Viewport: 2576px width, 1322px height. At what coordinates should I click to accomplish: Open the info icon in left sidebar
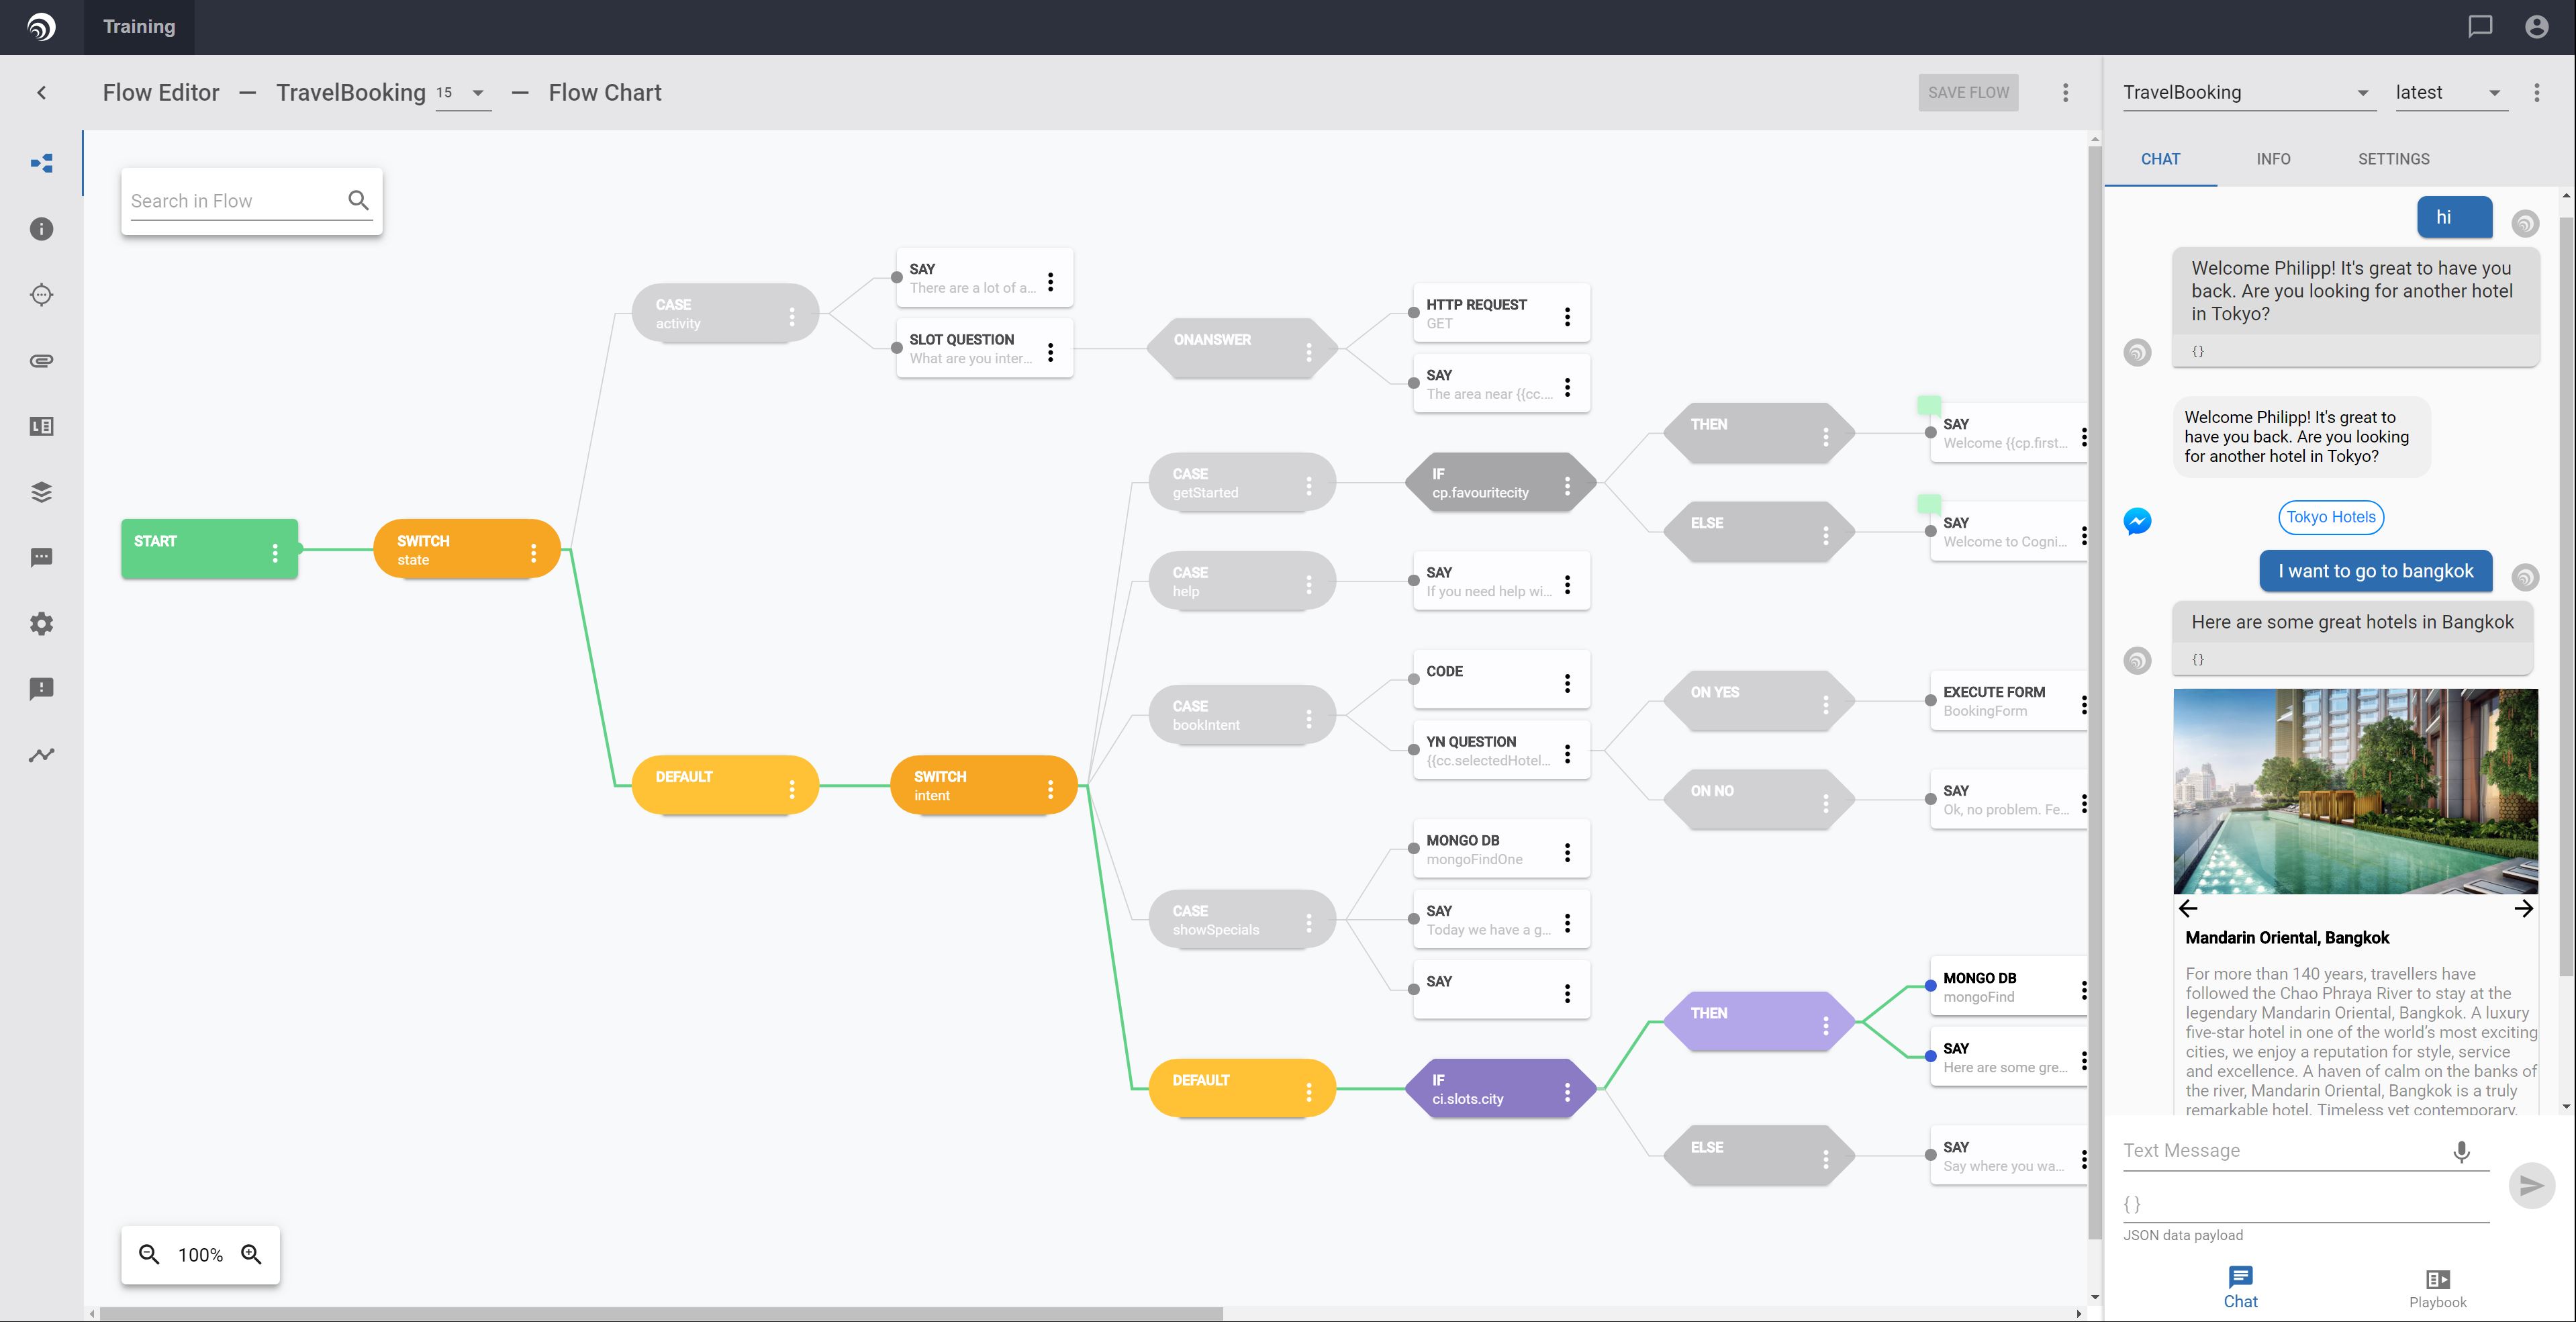41,229
